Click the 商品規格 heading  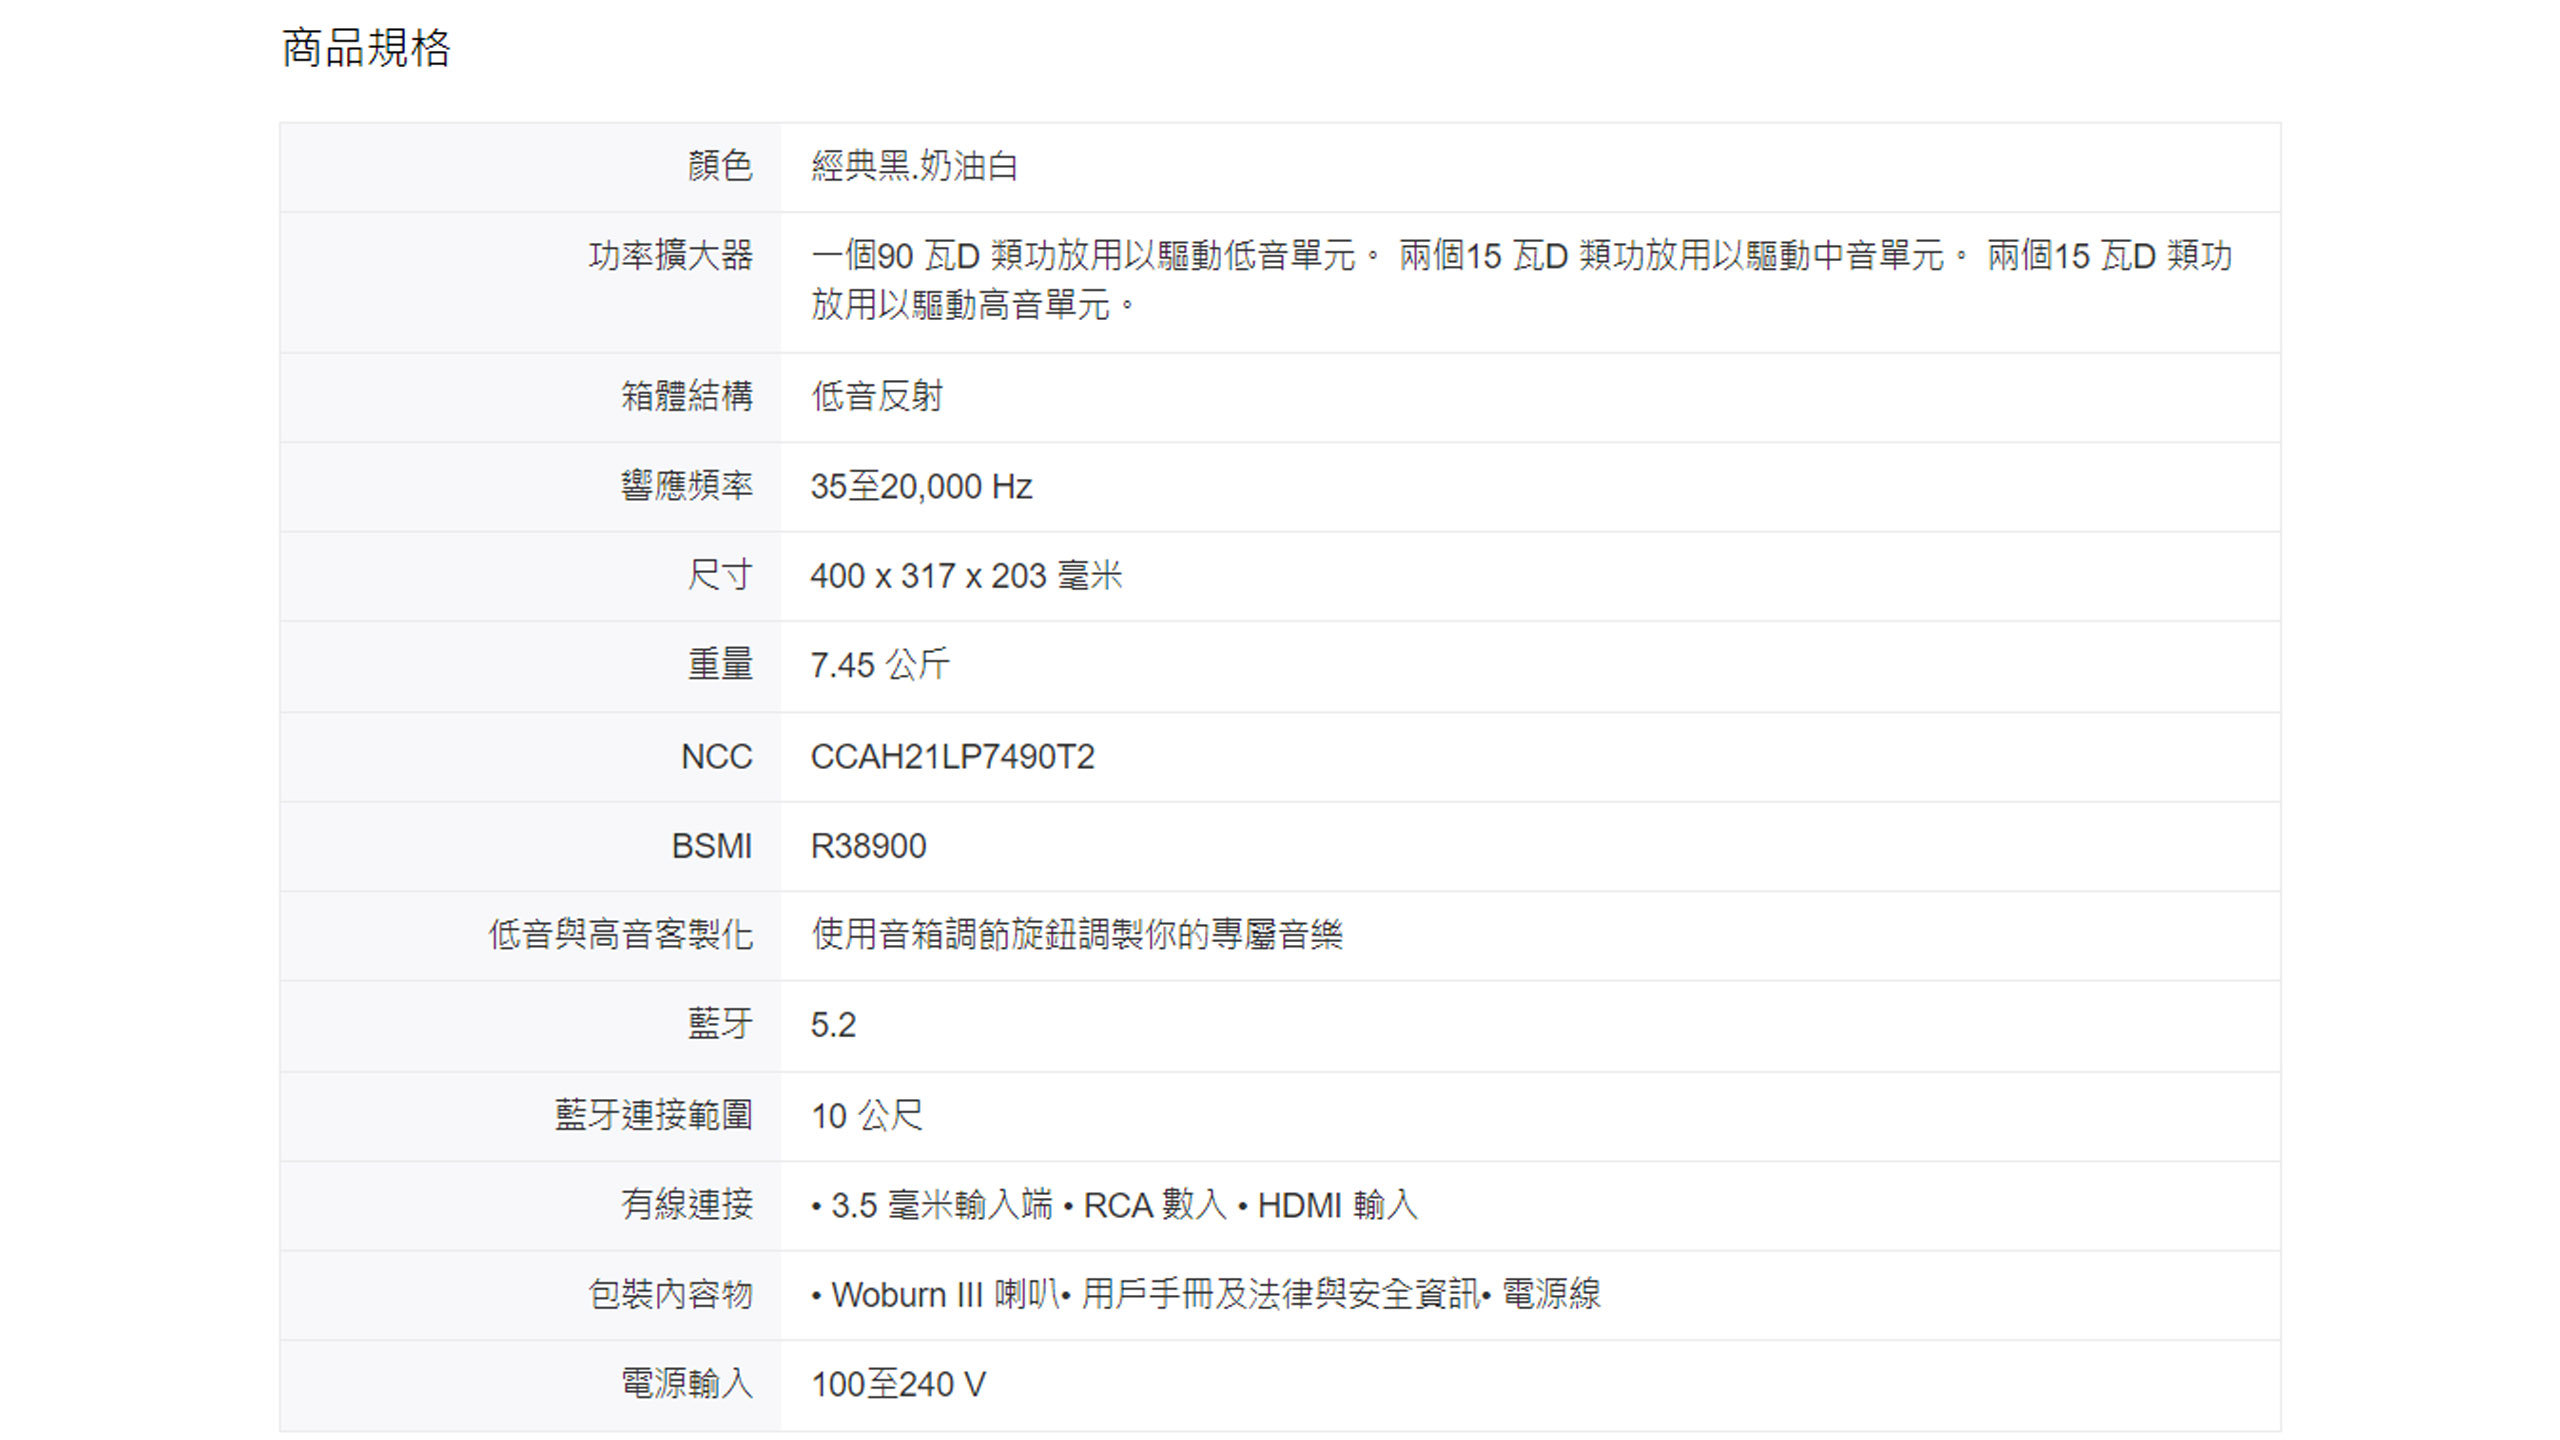[366, 48]
